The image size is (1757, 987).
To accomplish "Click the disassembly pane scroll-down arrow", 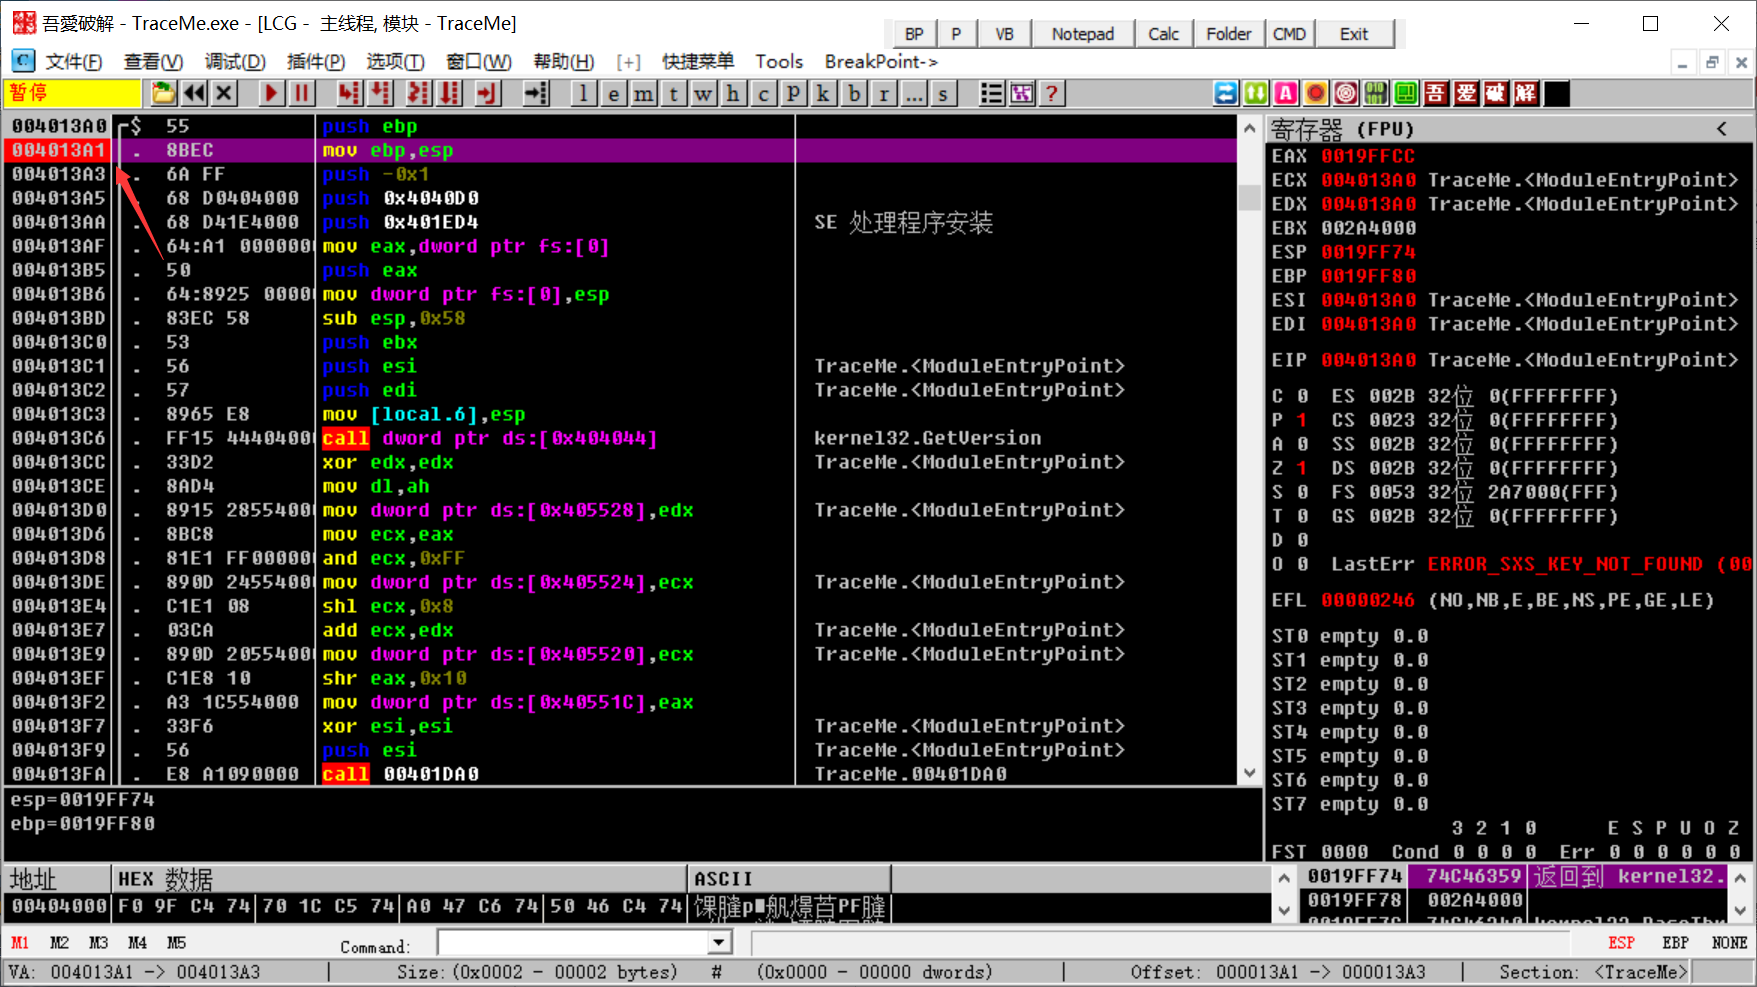I will coord(1249,773).
